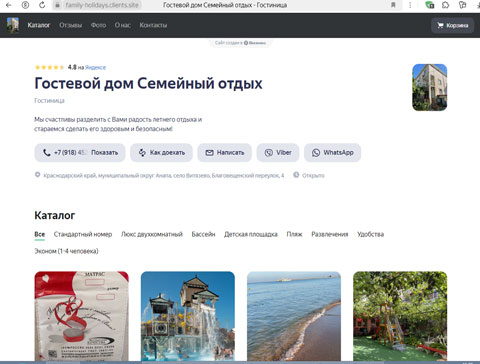The image size is (480, 364).
Task: Open the guest house photo thumbnail
Action: click(430, 87)
